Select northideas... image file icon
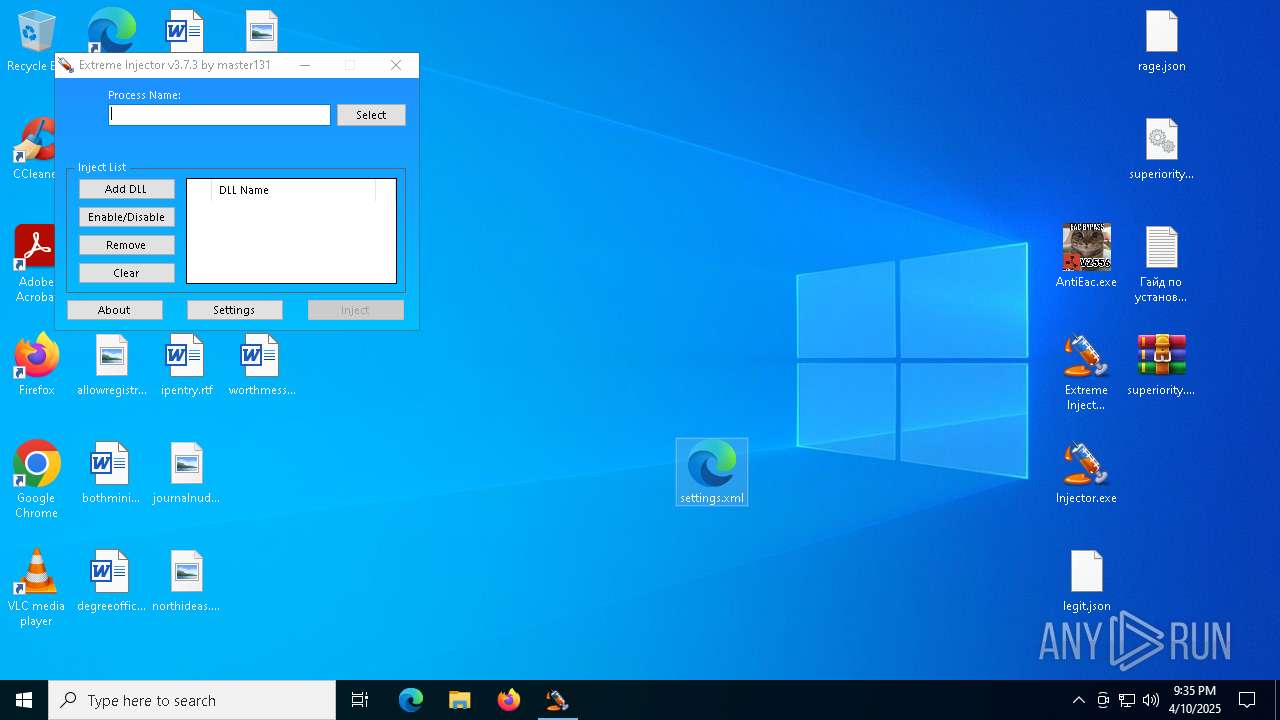1280x720 pixels. click(186, 582)
